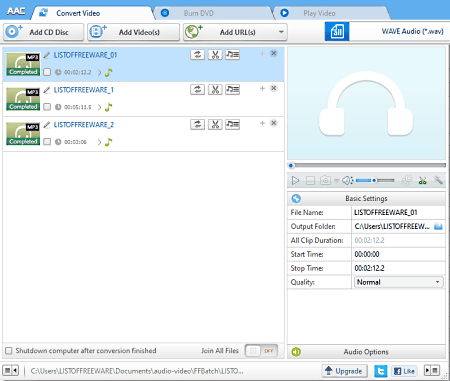The height and width of the screenshot is (381, 450).
Task: Switch to the Convert Video tab
Action: coord(93,13)
